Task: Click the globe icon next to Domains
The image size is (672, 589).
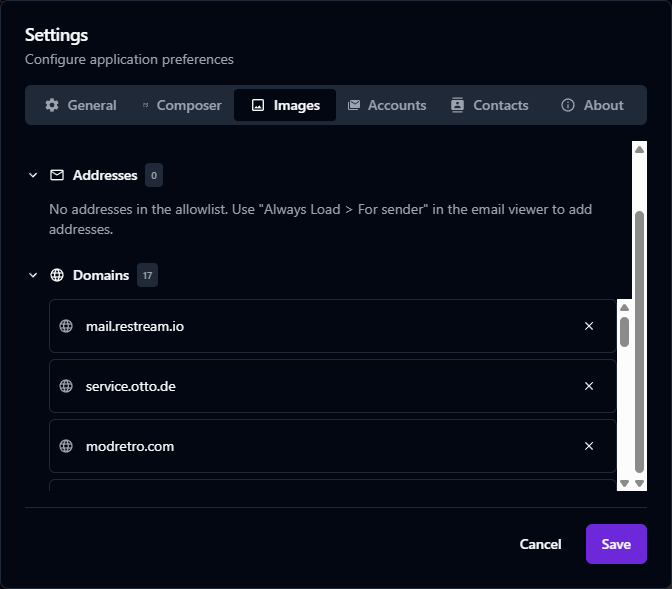Action: tap(57, 275)
